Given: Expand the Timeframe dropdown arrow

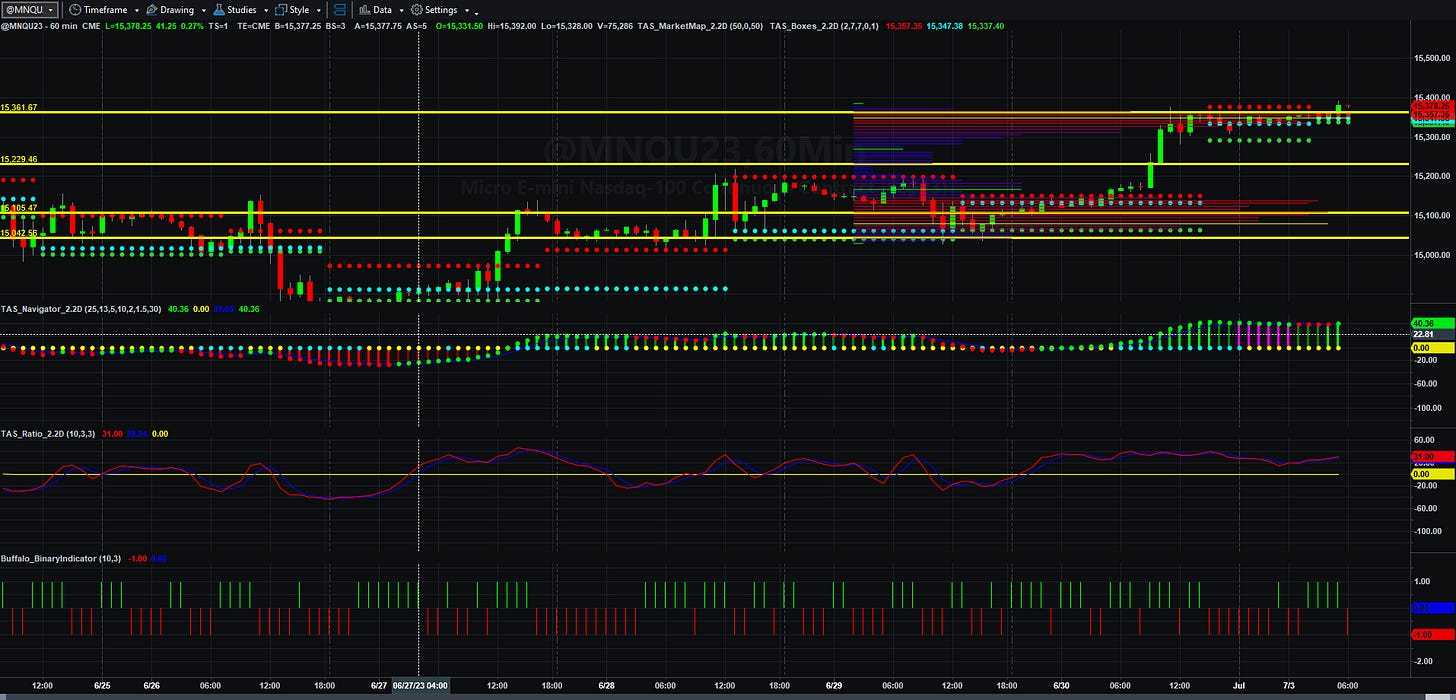Looking at the screenshot, I should click(x=137, y=10).
